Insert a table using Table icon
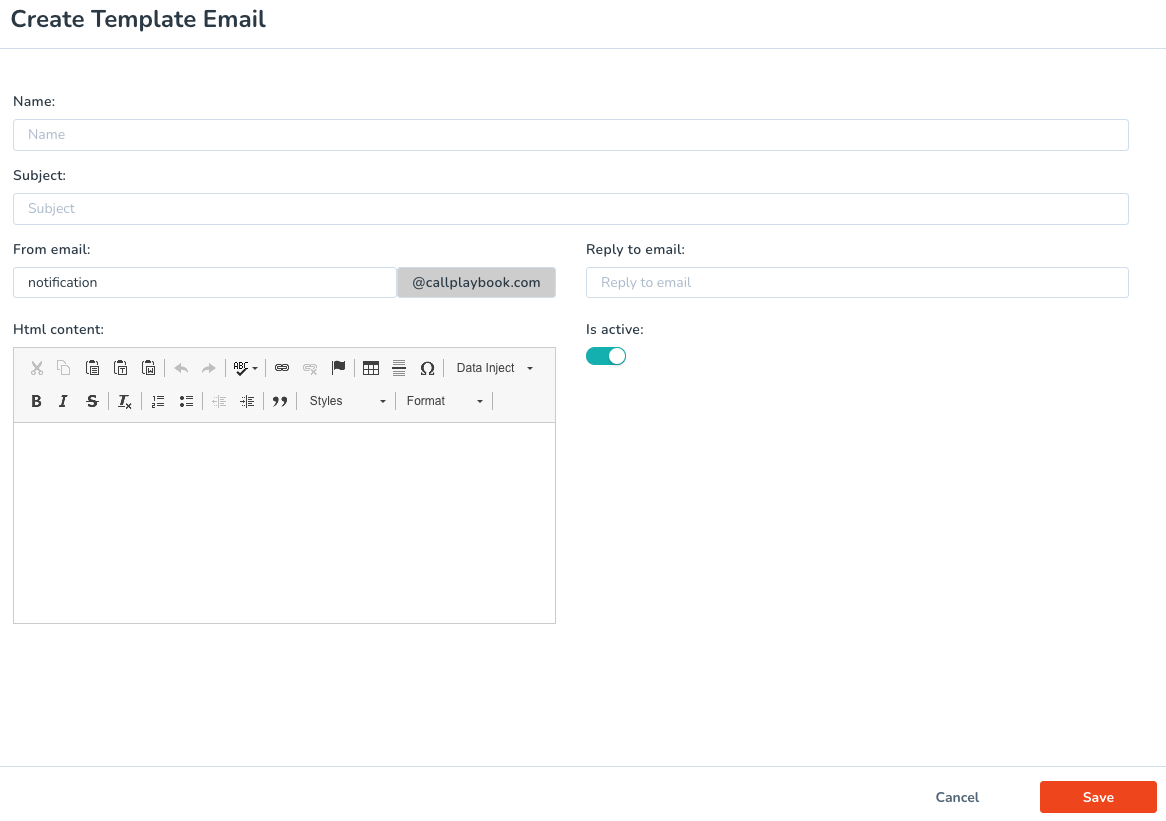The image size is (1166, 821). click(x=371, y=368)
